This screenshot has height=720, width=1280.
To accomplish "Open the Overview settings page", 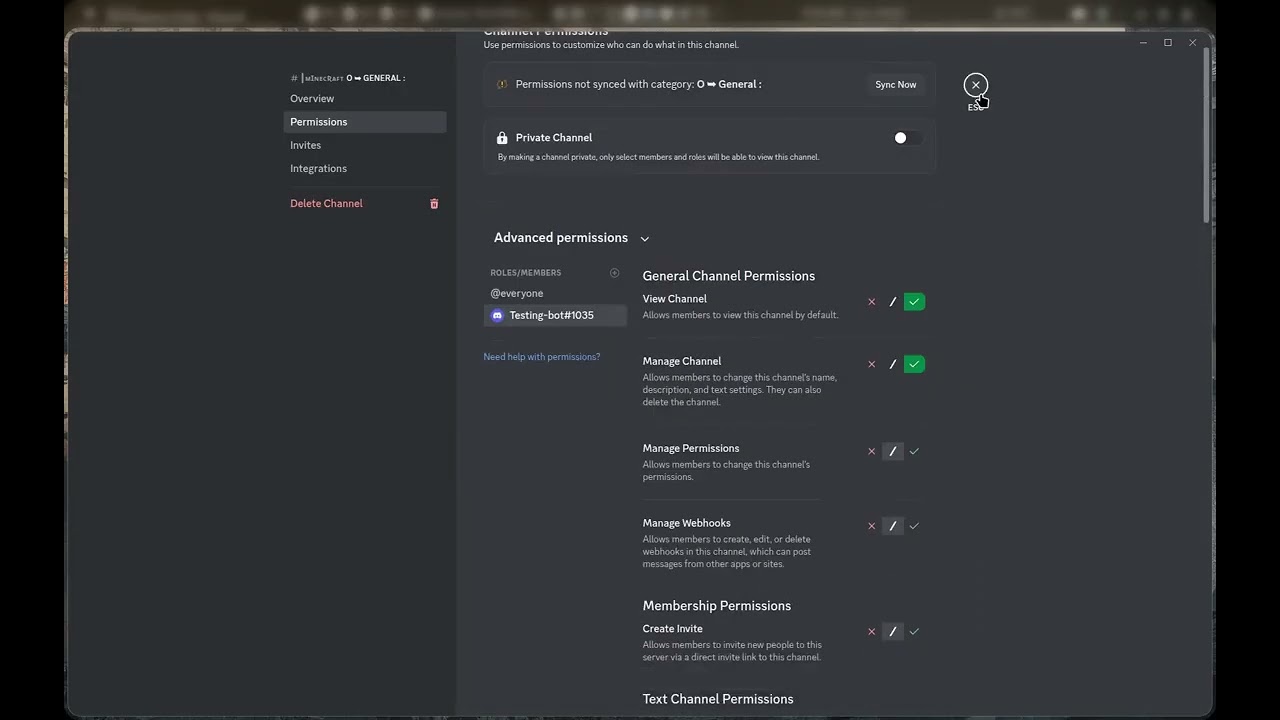I will point(365,98).
